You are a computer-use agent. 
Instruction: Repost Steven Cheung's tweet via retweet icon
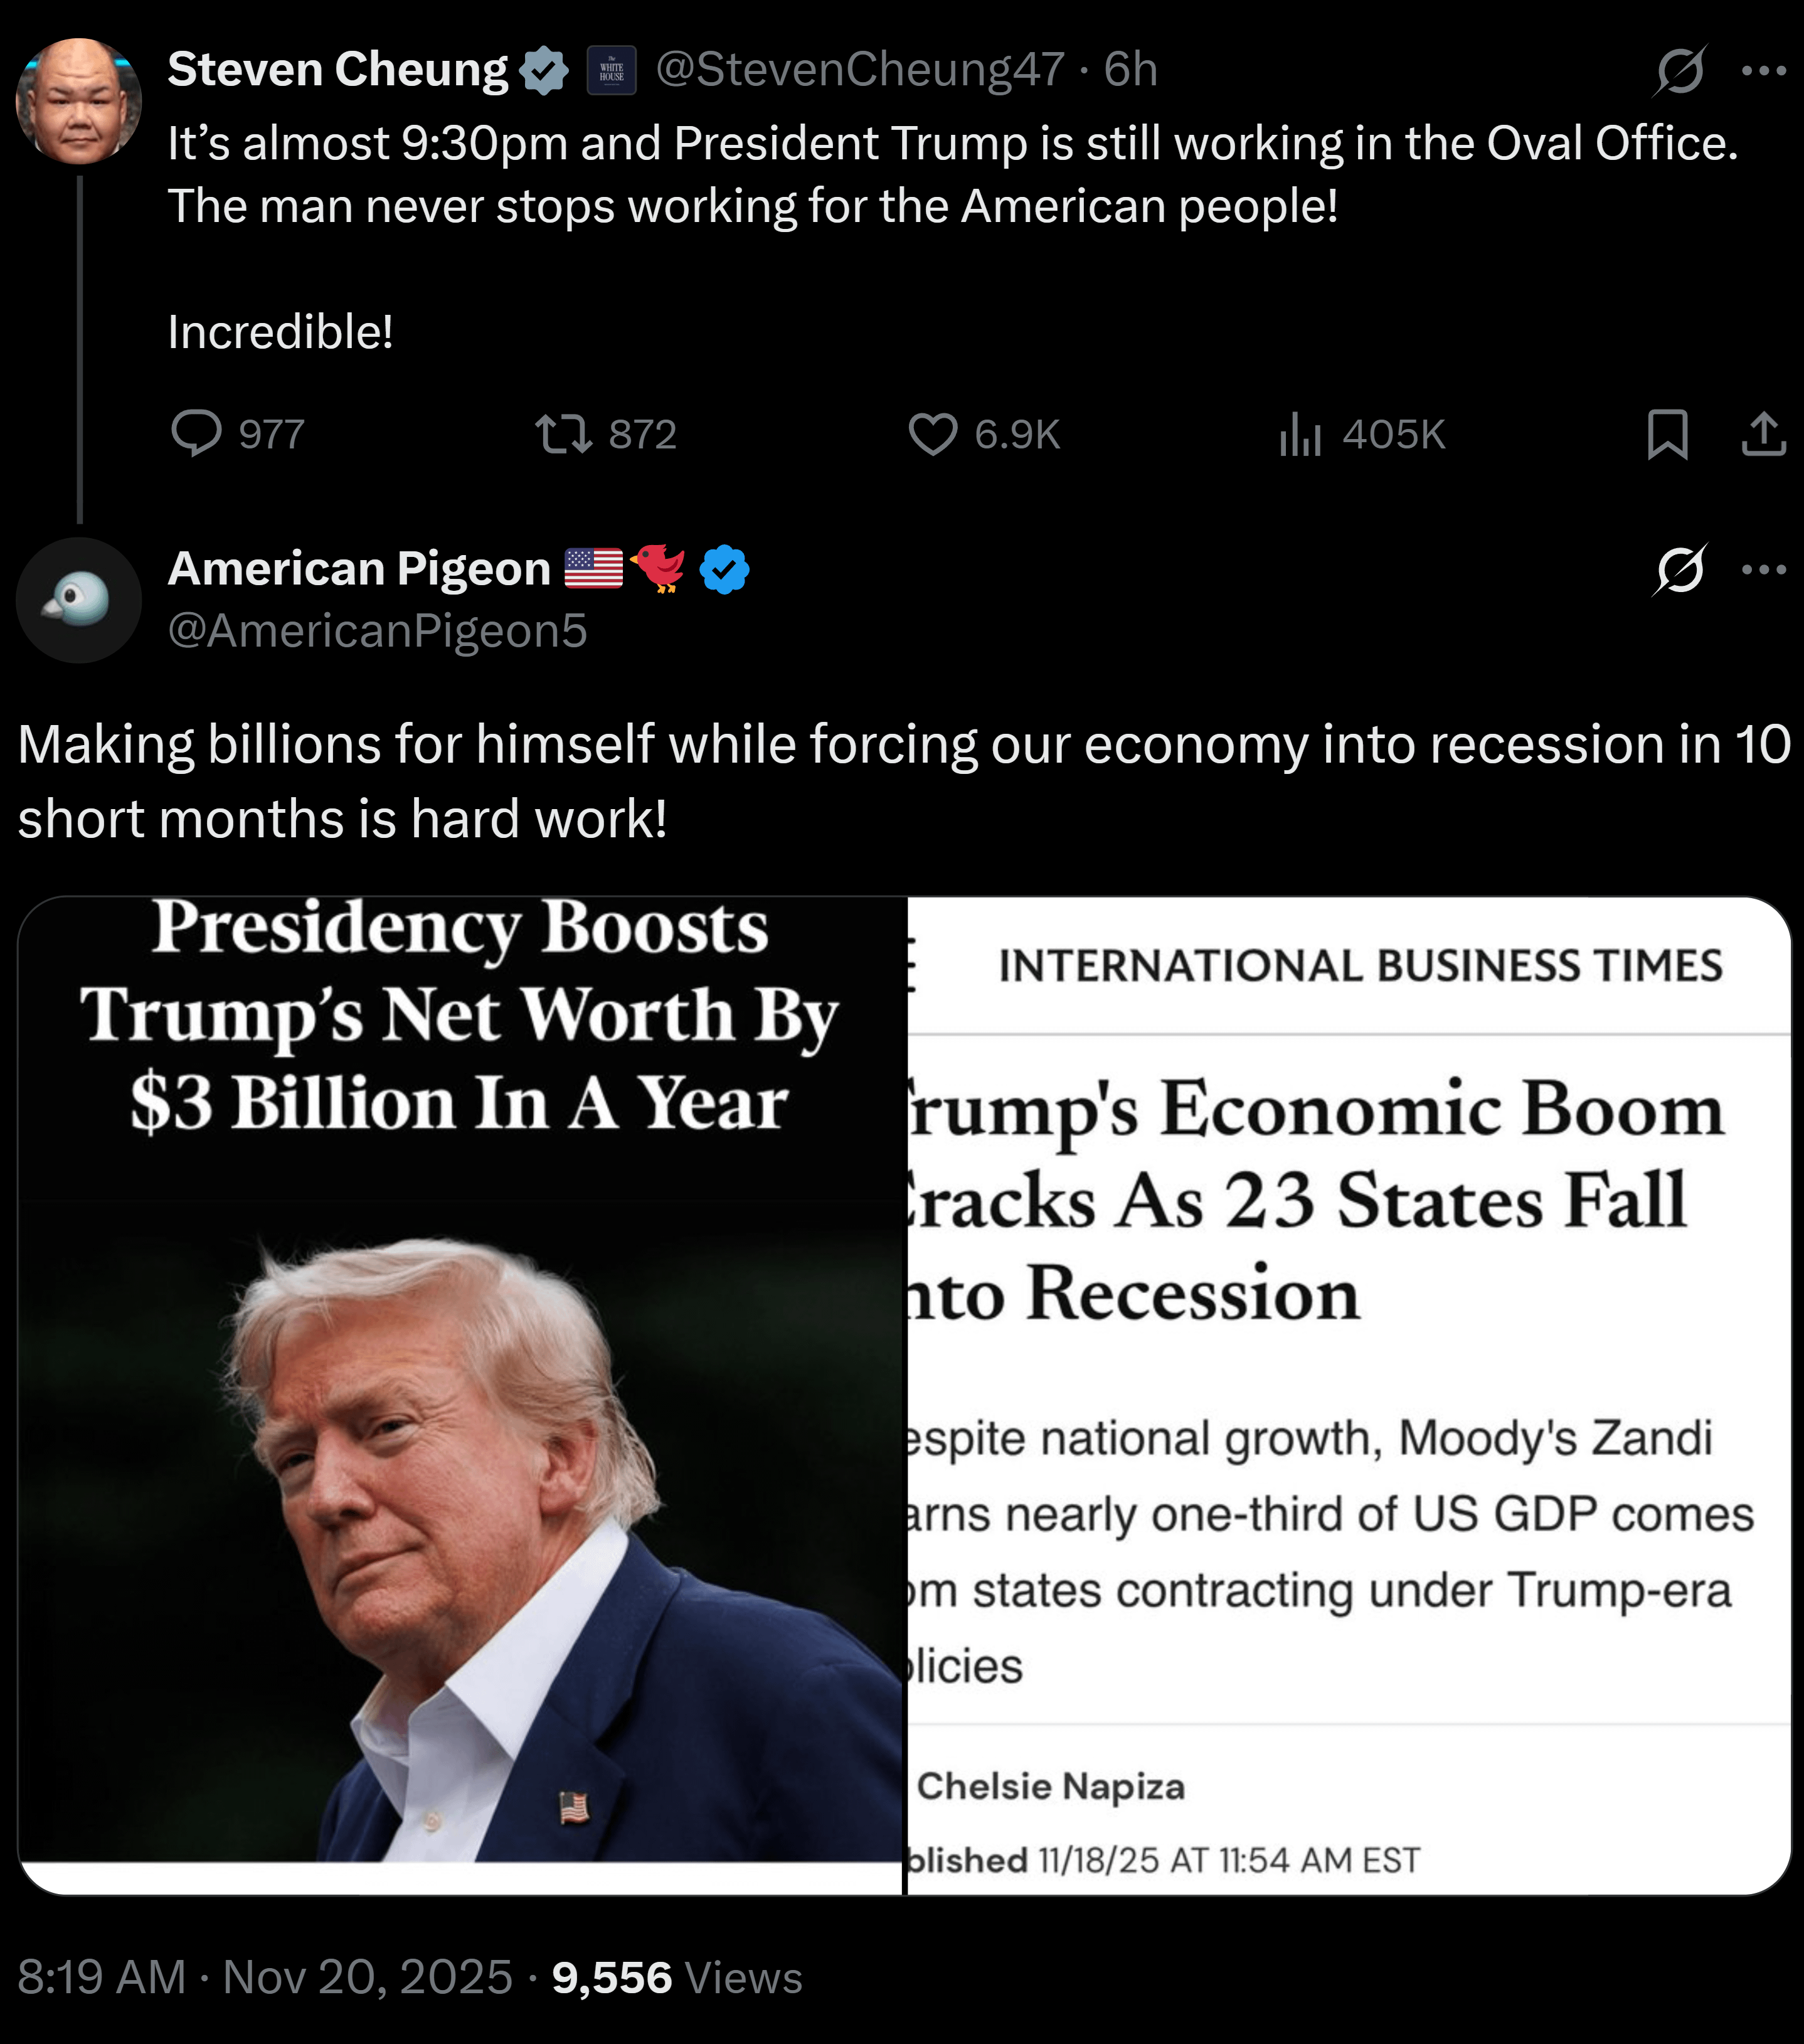pos(564,434)
